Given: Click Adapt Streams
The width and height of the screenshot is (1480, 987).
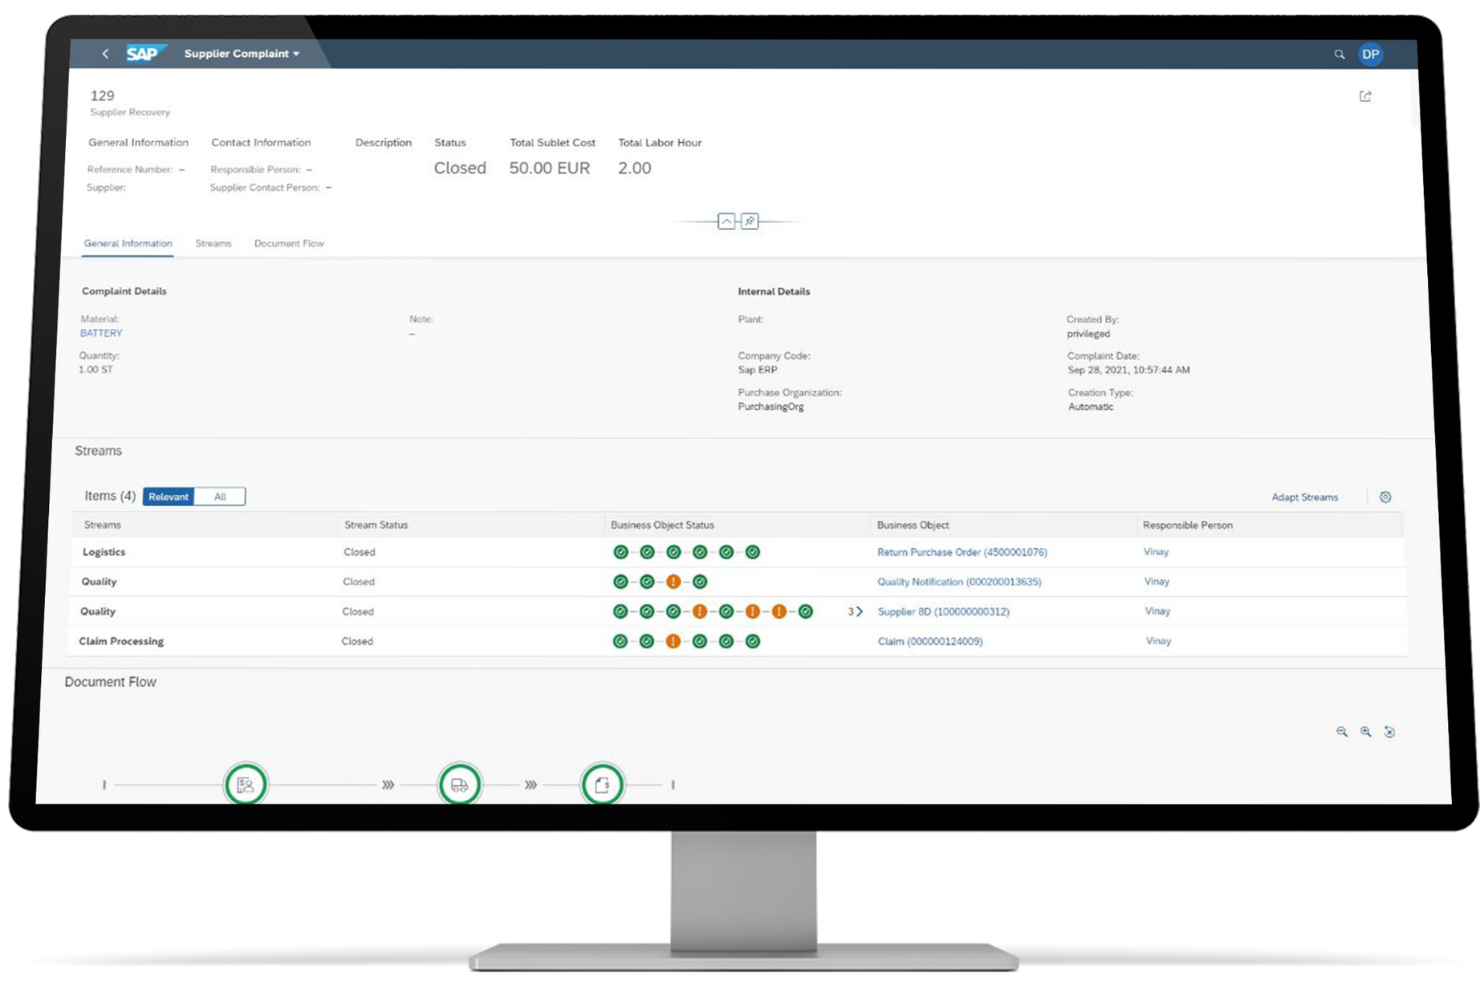Looking at the screenshot, I should (1304, 497).
